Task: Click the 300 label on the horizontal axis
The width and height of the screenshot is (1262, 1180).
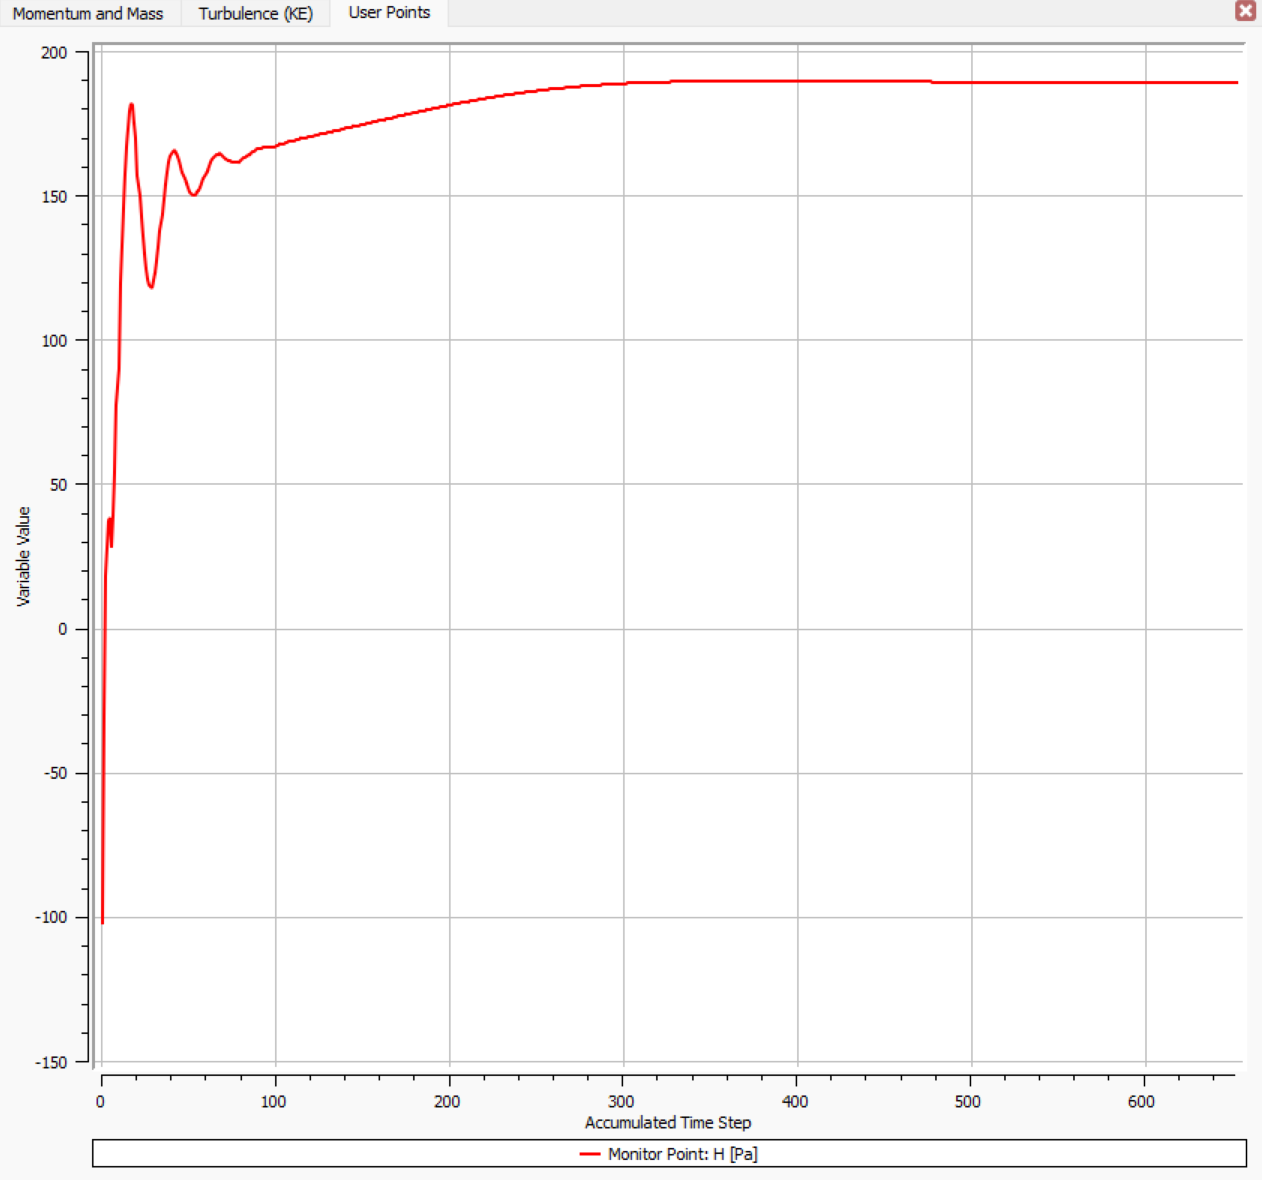Action: [621, 1101]
